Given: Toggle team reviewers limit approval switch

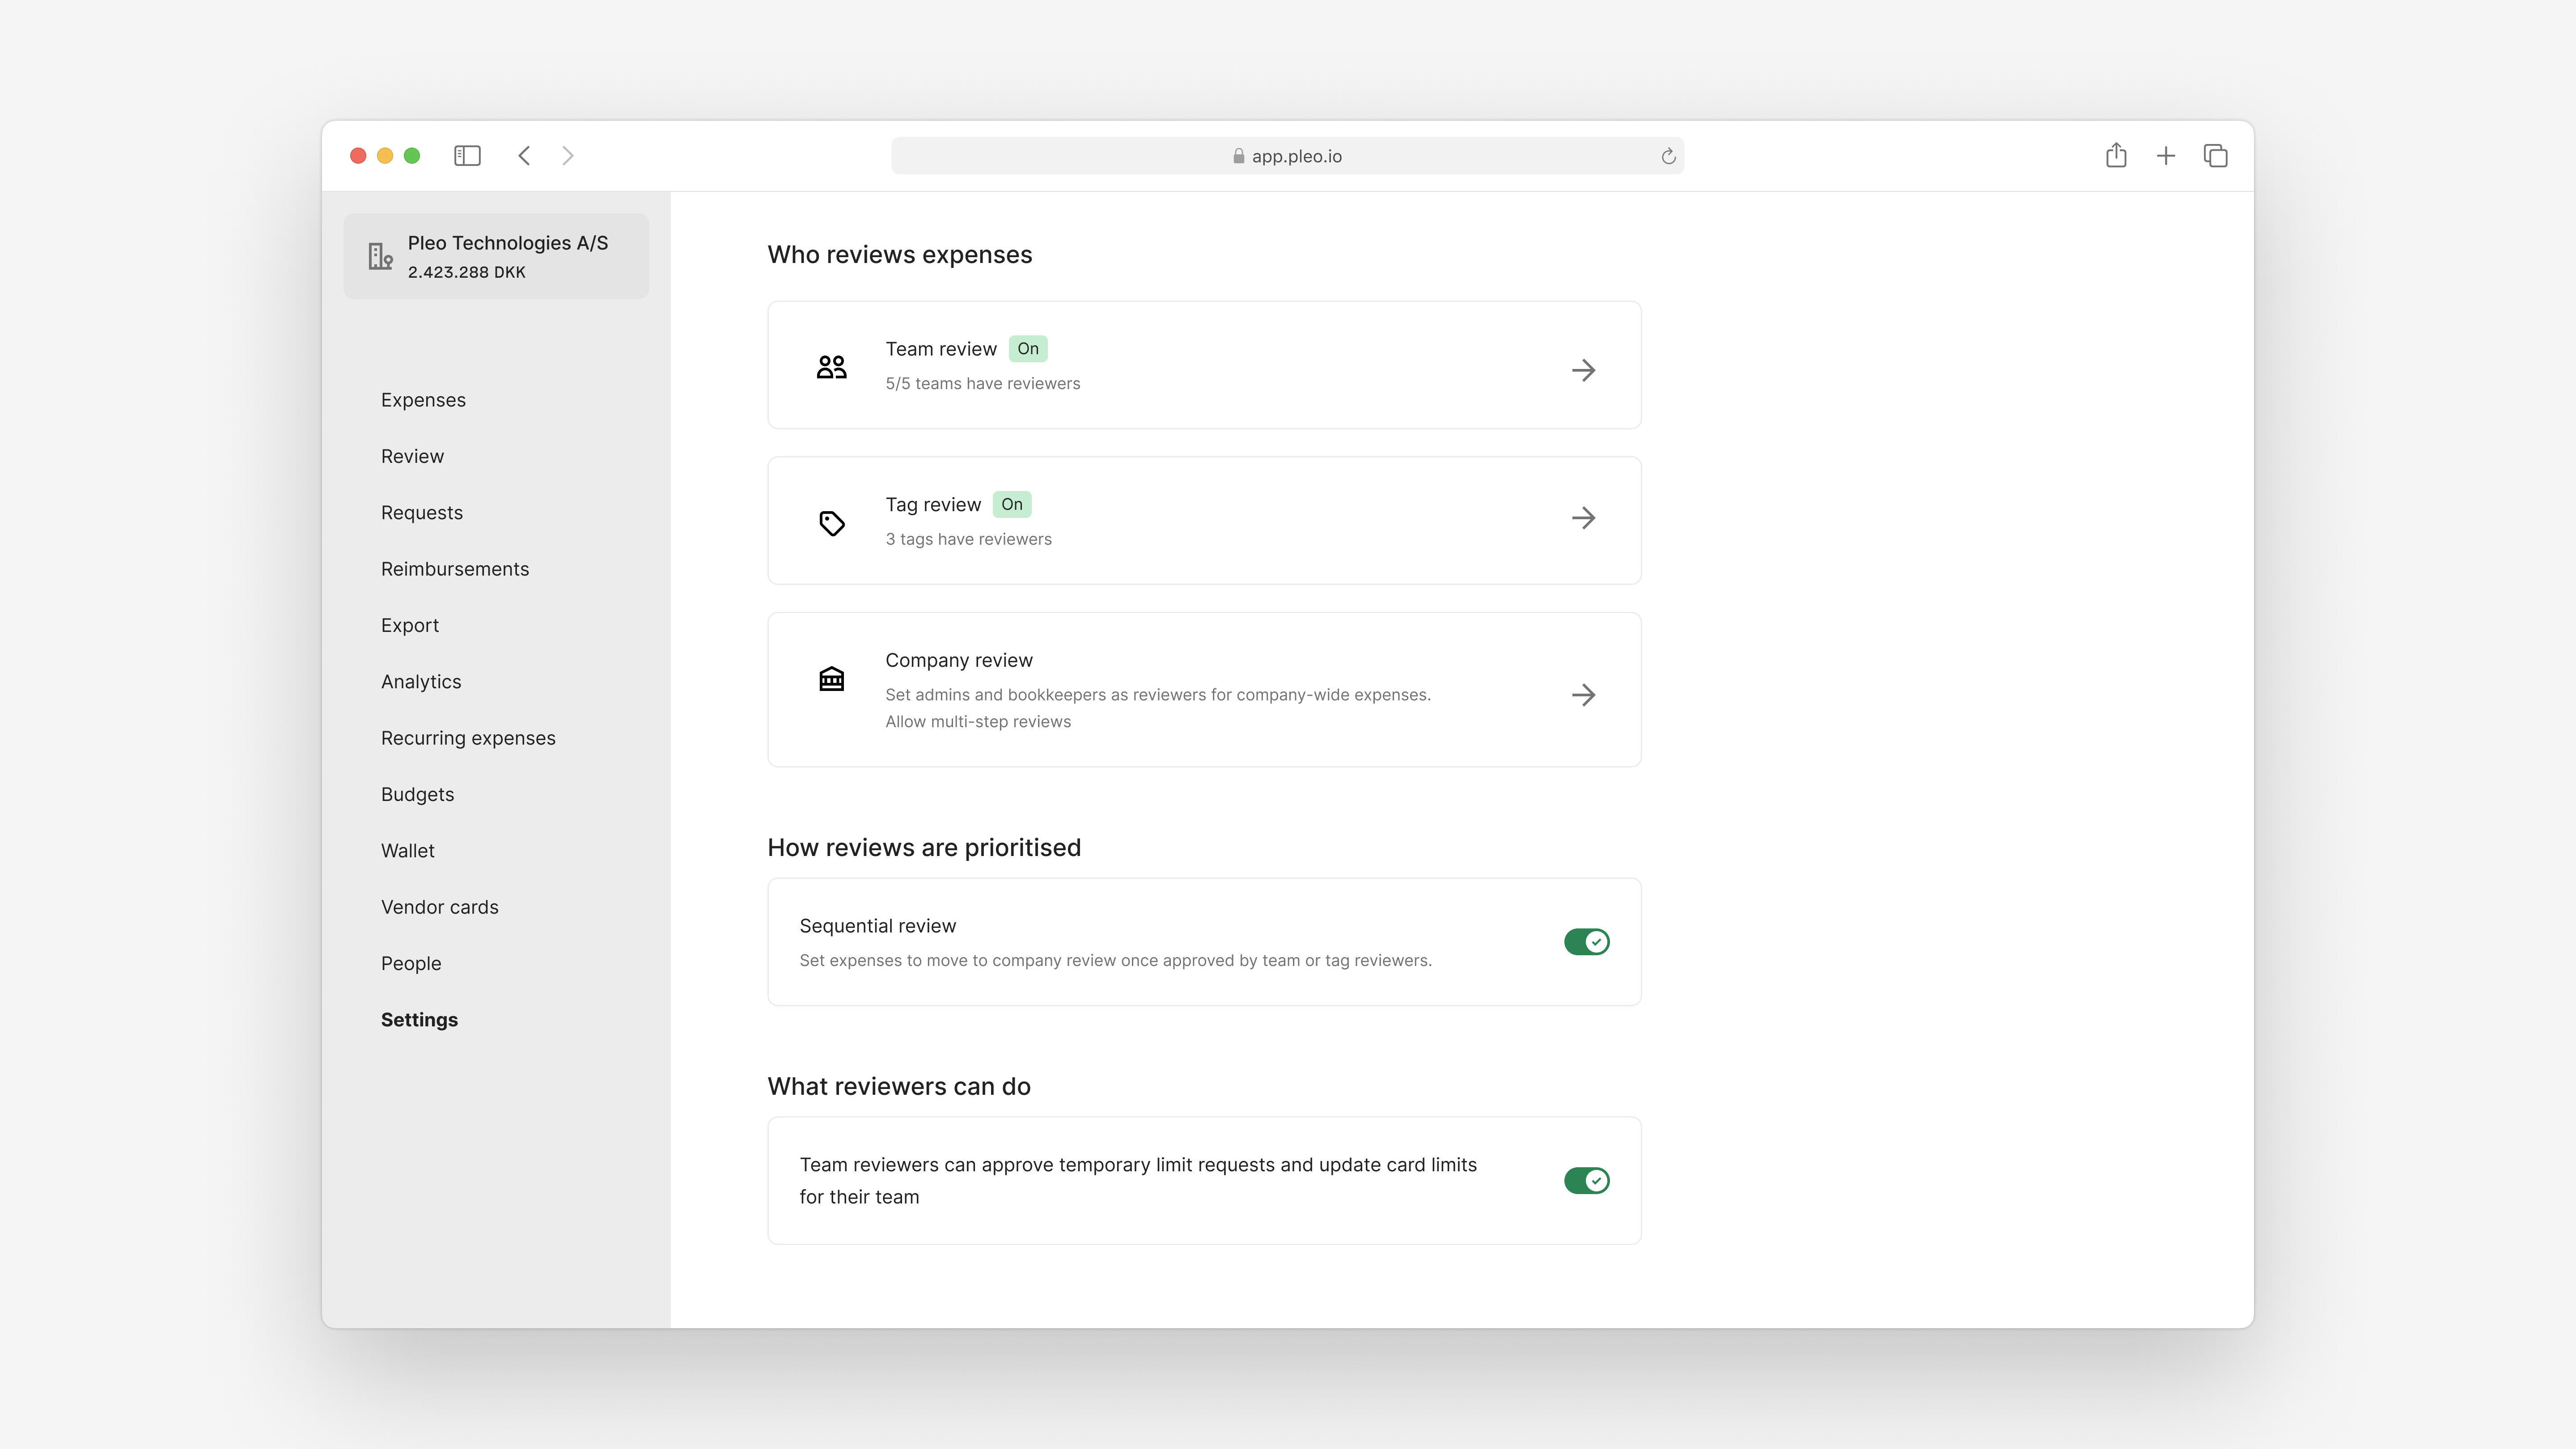Looking at the screenshot, I should pos(1587,1181).
